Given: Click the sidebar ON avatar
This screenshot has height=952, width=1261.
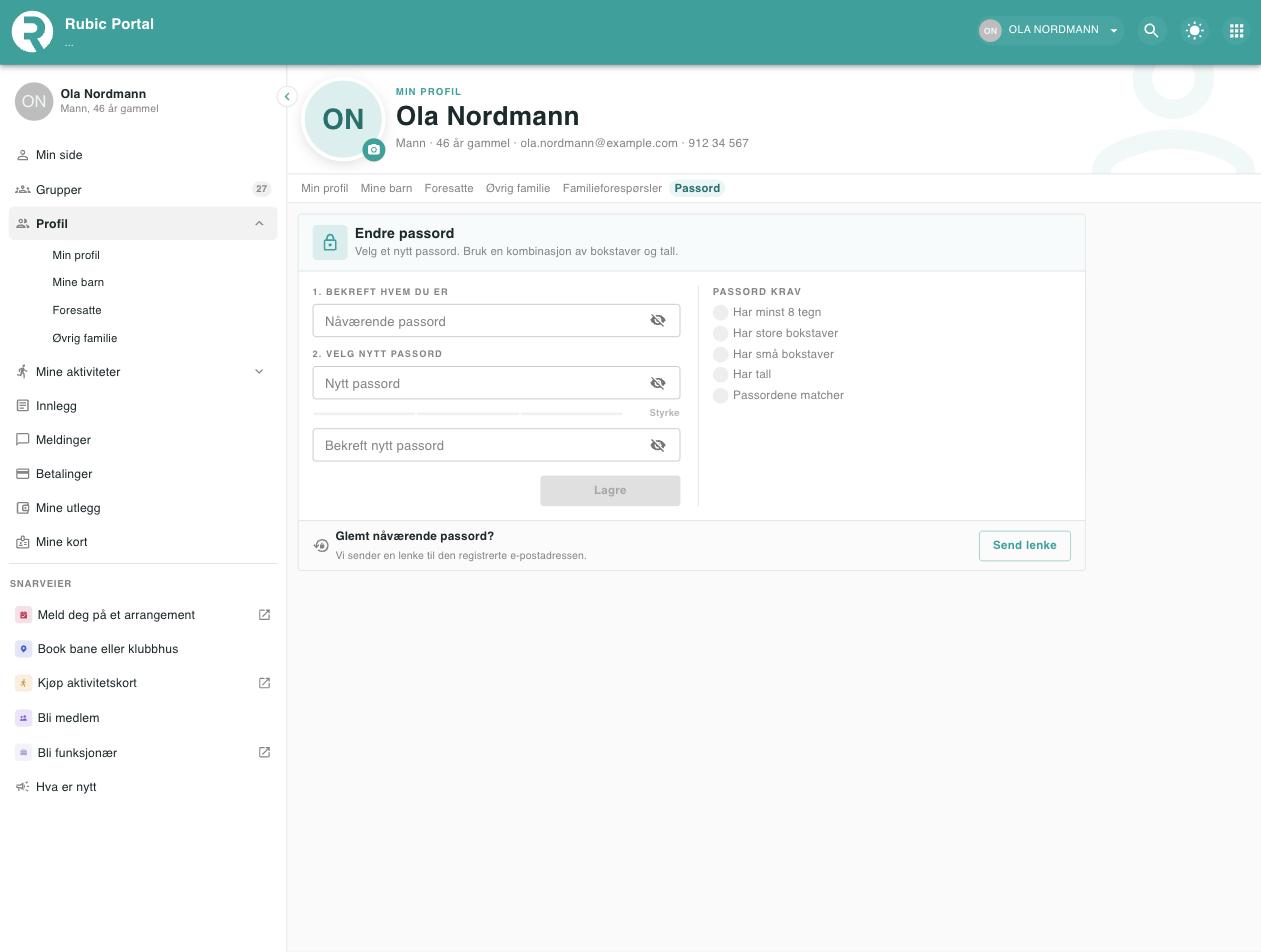Looking at the screenshot, I should click(x=34, y=101).
